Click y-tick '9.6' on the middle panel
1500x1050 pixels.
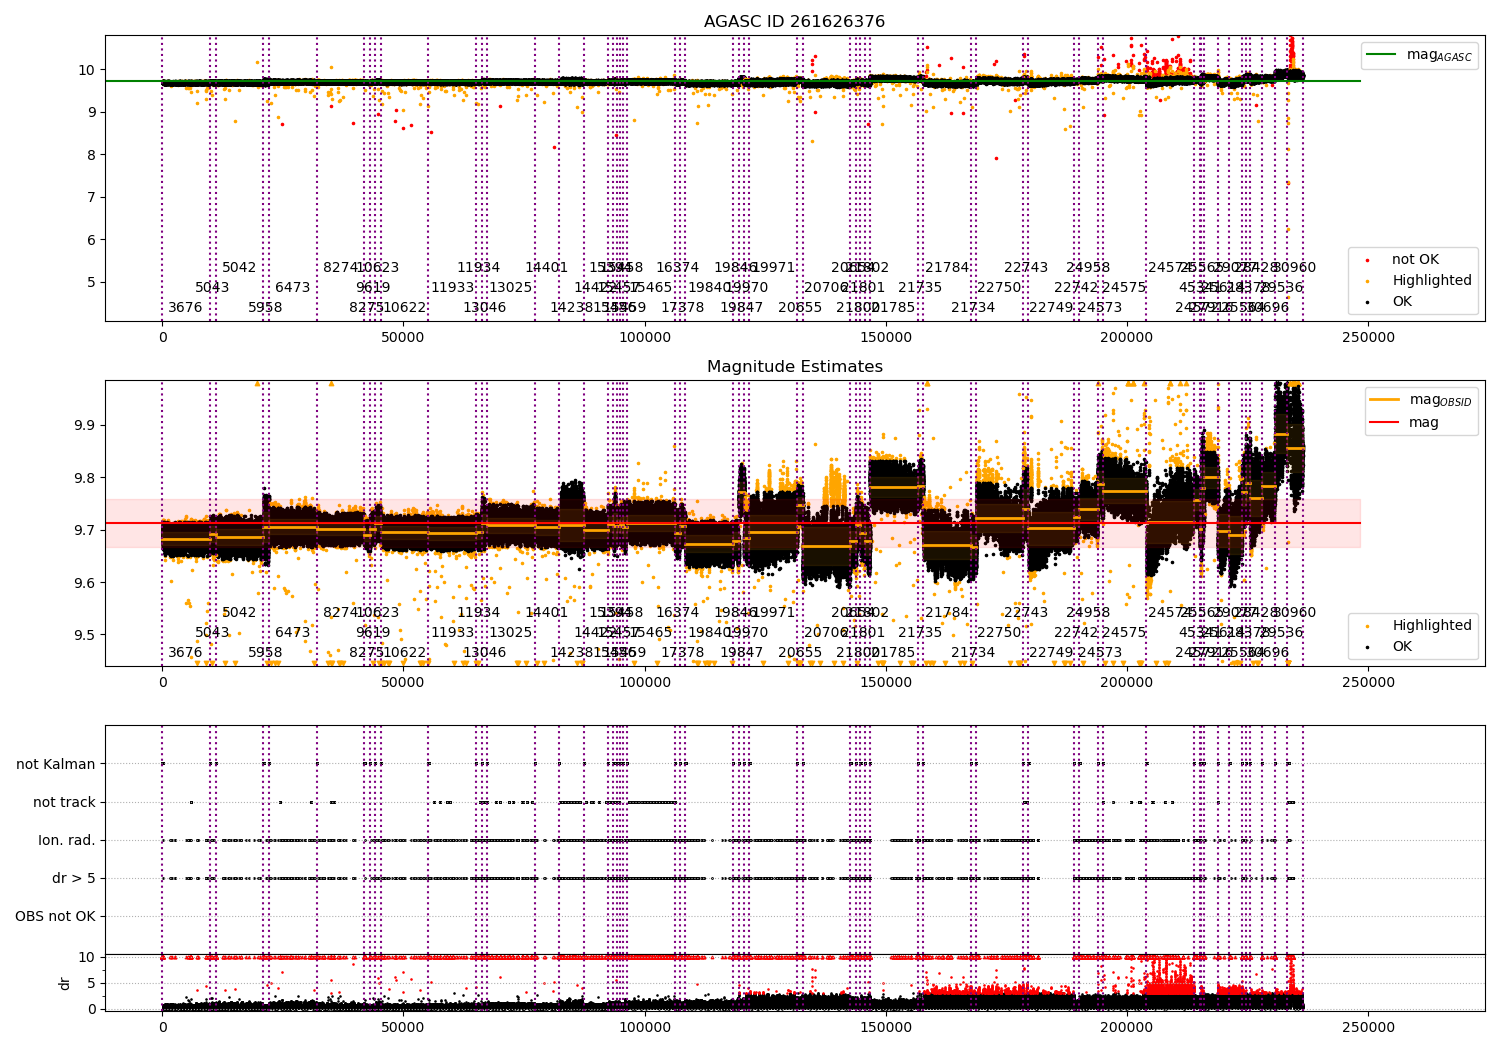[x=85, y=583]
